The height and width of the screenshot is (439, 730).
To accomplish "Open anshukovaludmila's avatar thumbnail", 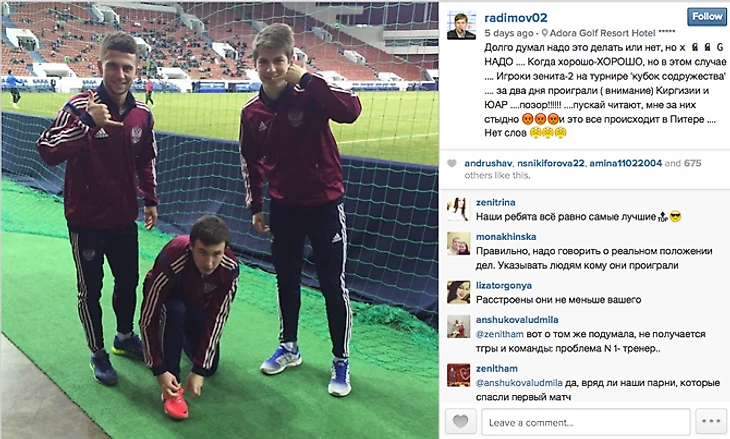I will 459,326.
